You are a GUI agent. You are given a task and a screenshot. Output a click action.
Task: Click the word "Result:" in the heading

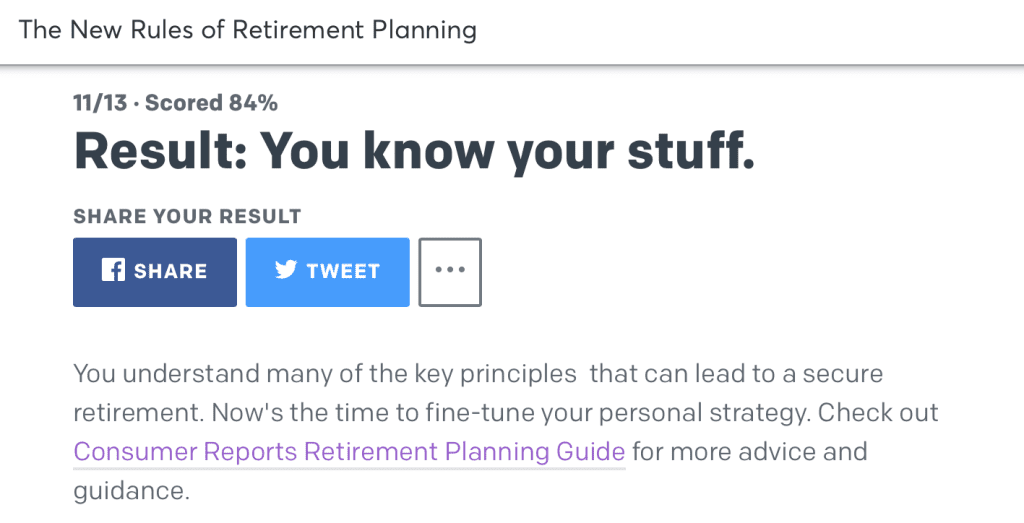[159, 151]
